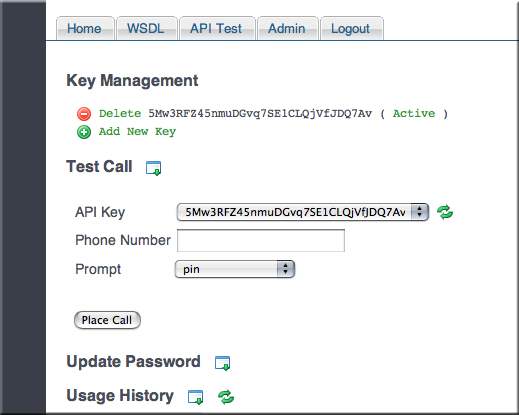This screenshot has height=415, width=519.
Task: Click the Logout tab
Action: [352, 29]
